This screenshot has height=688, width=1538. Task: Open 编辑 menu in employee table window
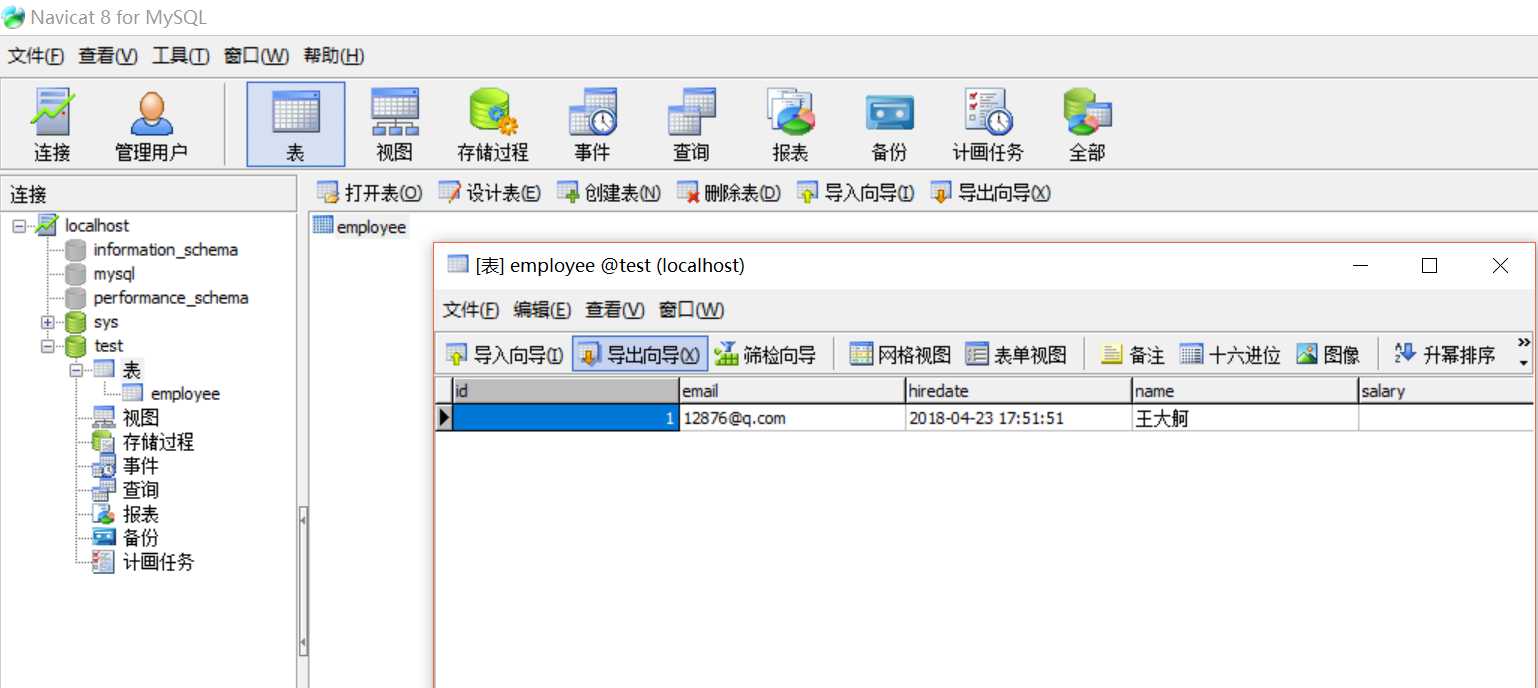tap(542, 310)
